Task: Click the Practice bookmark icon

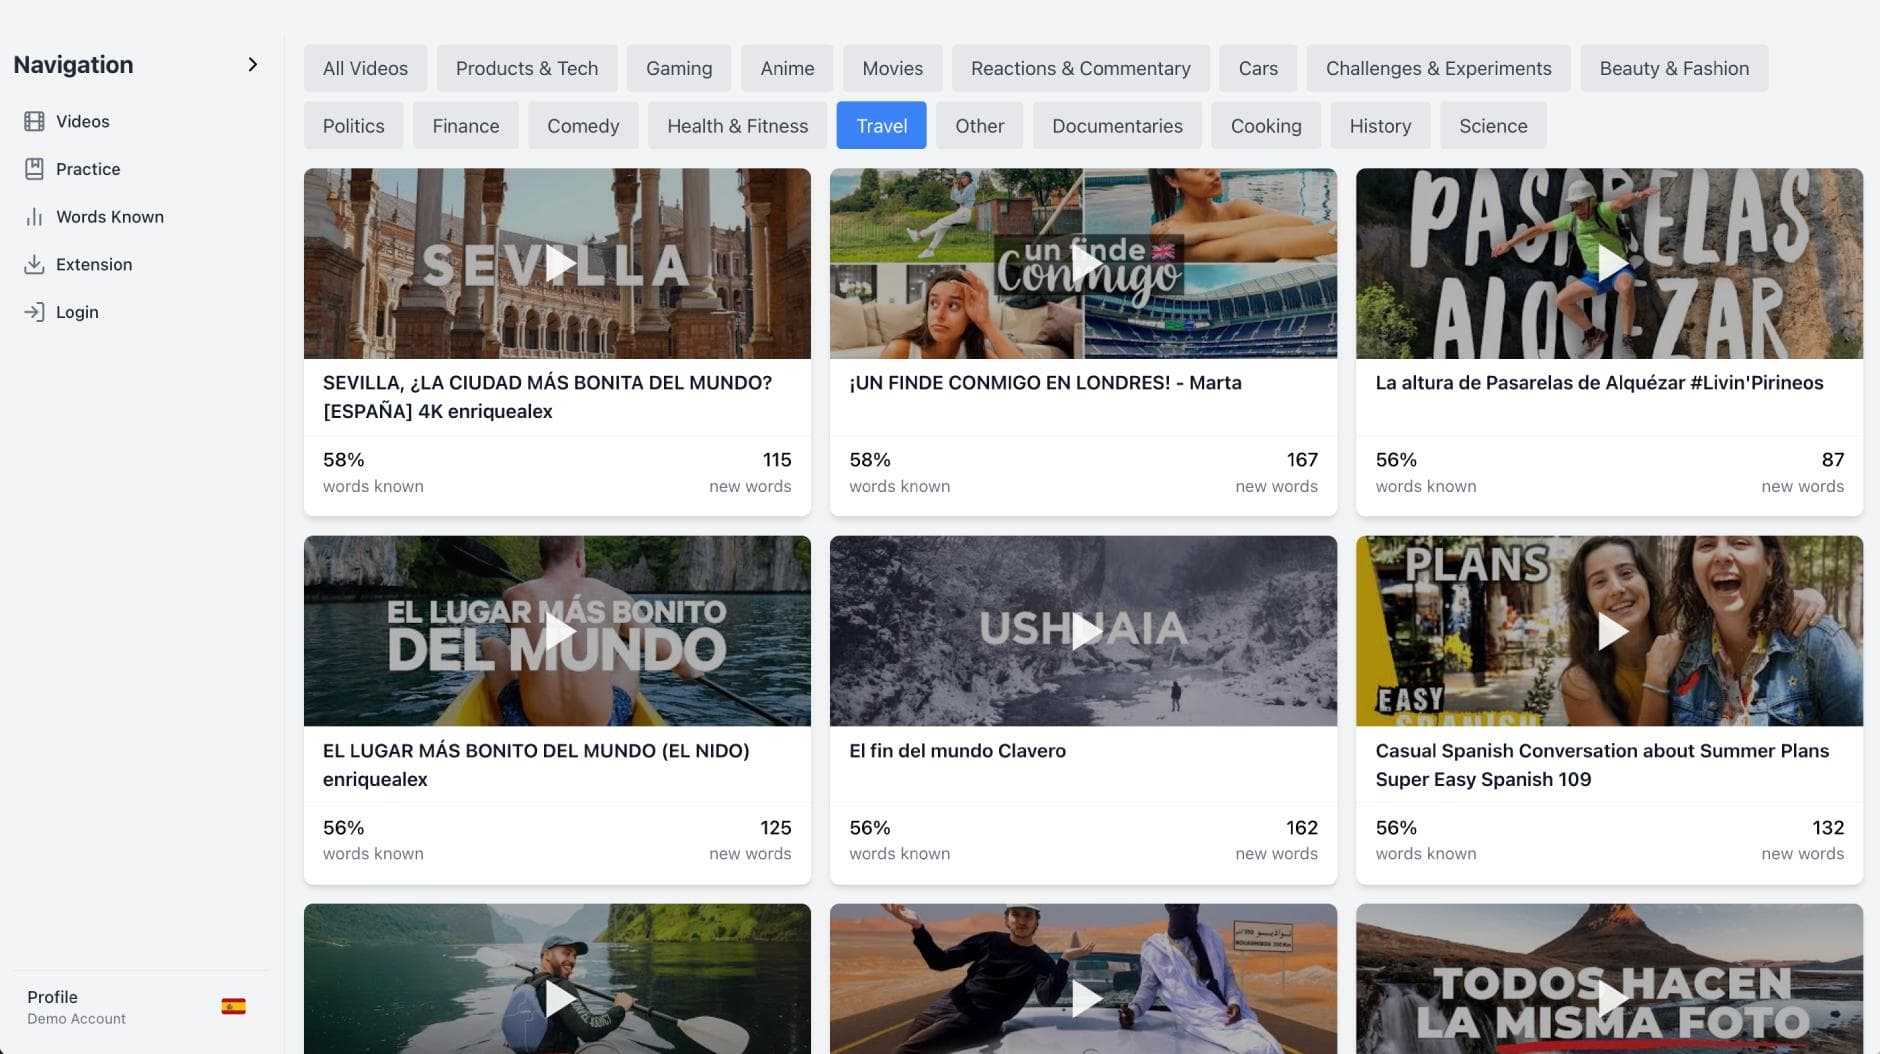Action: [x=34, y=169]
